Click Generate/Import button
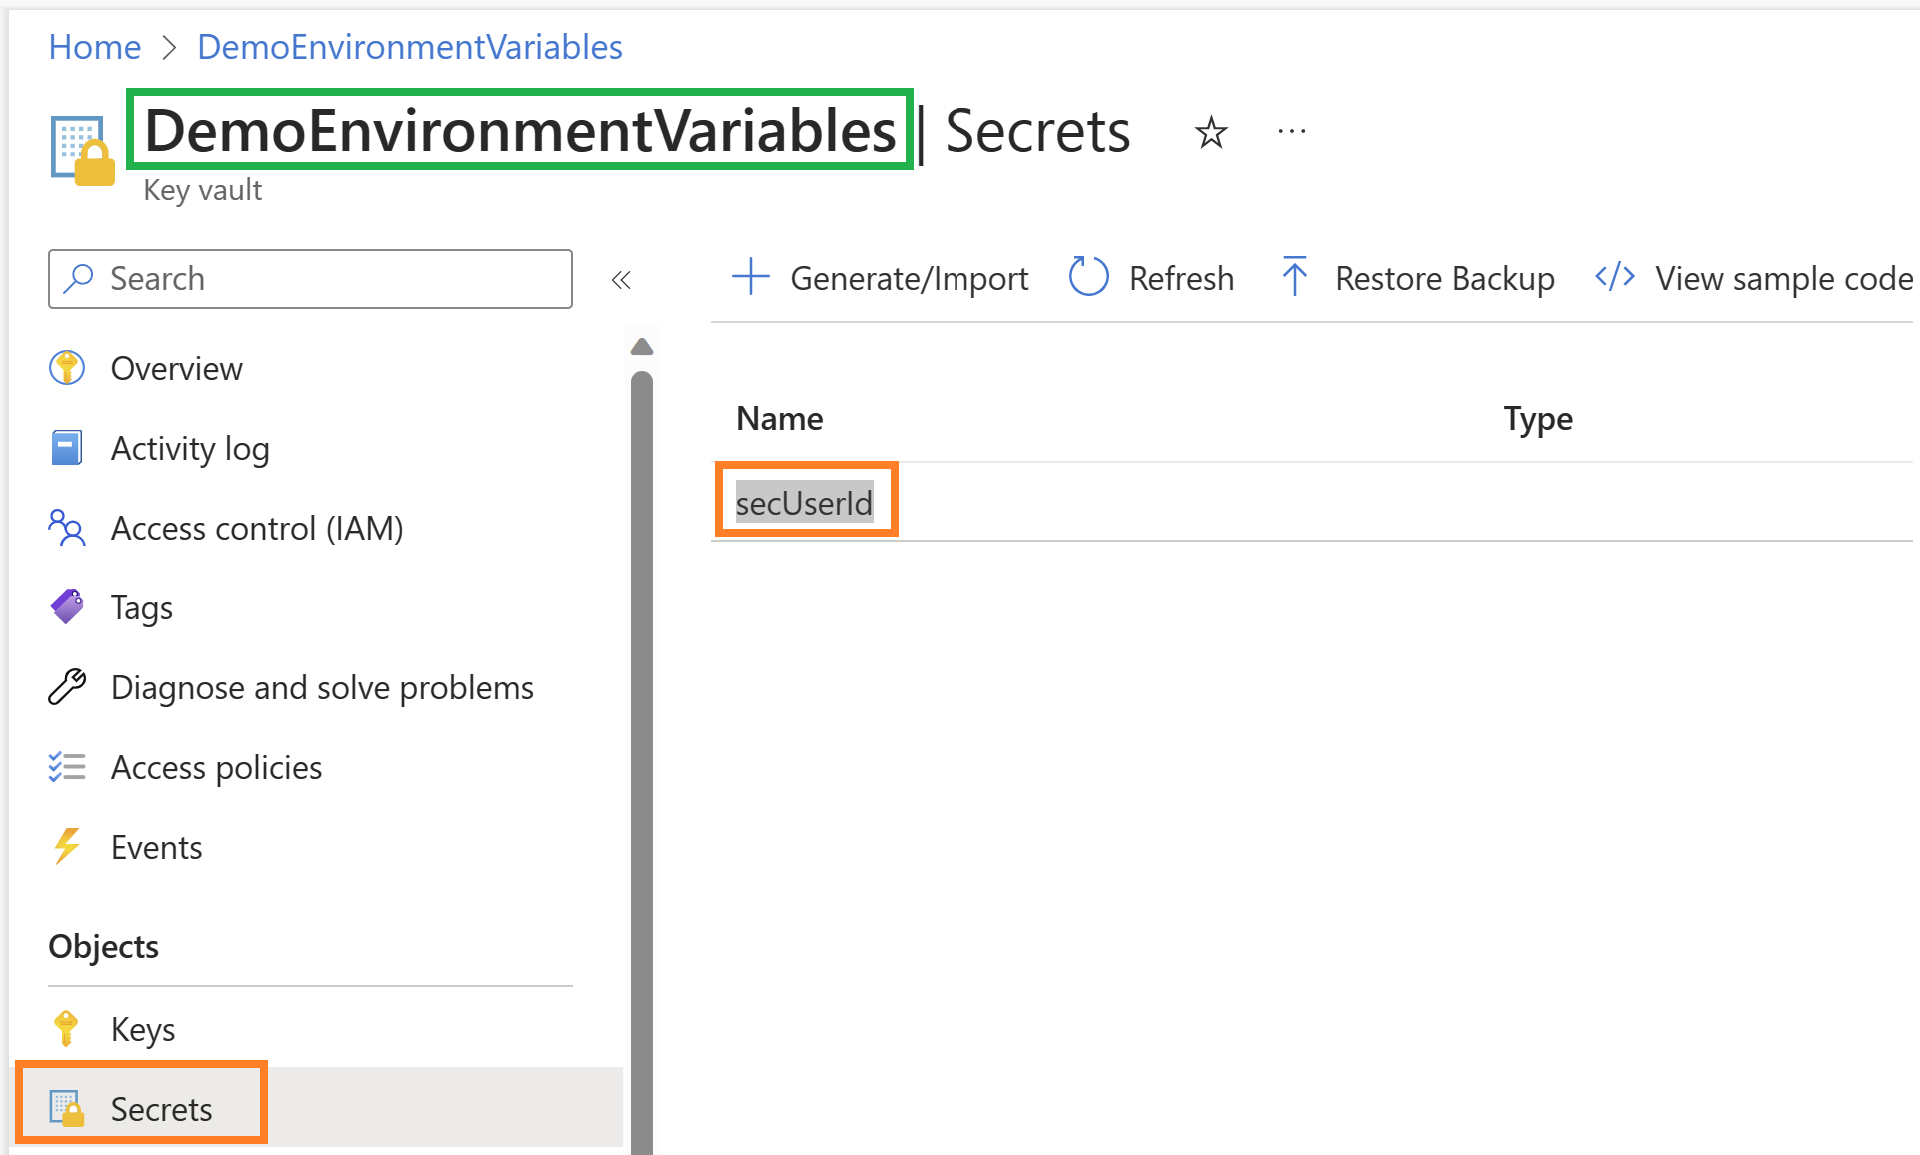The height and width of the screenshot is (1155, 1920). point(880,278)
